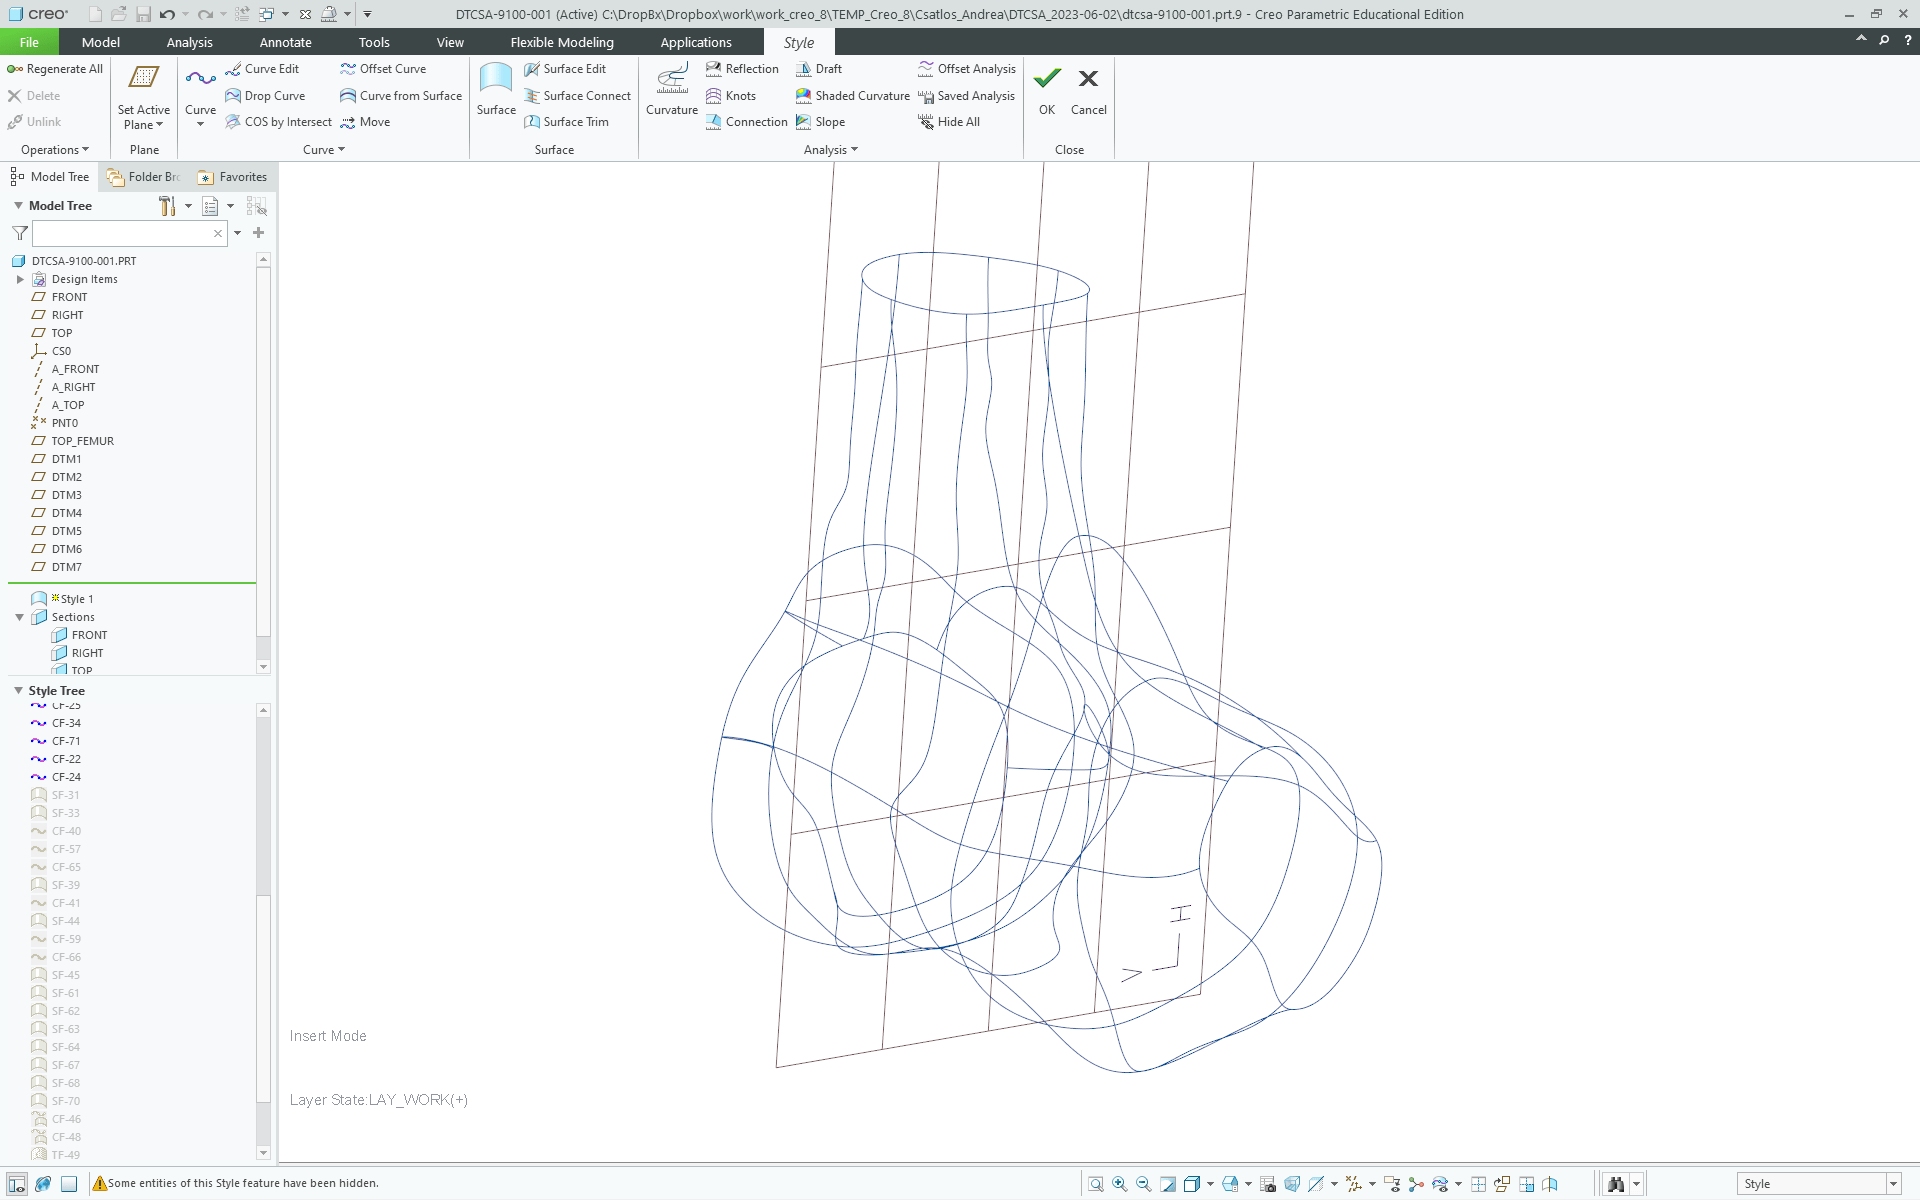
Task: Switch to the Analysis ribbon tab
Action: point(189,42)
